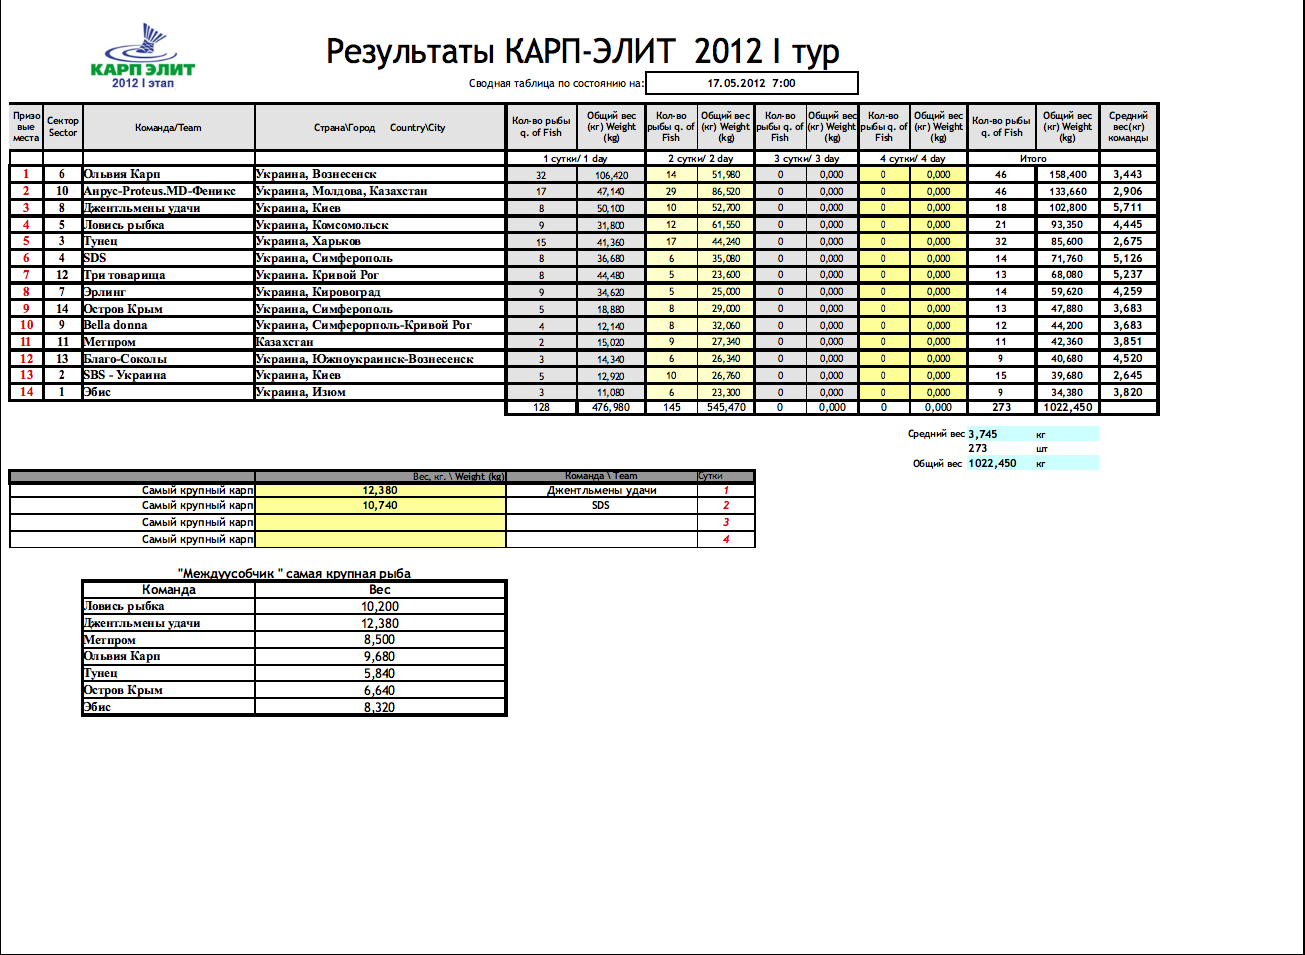Click the Карп Элит logo image
Screen dimensions: 1305x955
coord(142,56)
